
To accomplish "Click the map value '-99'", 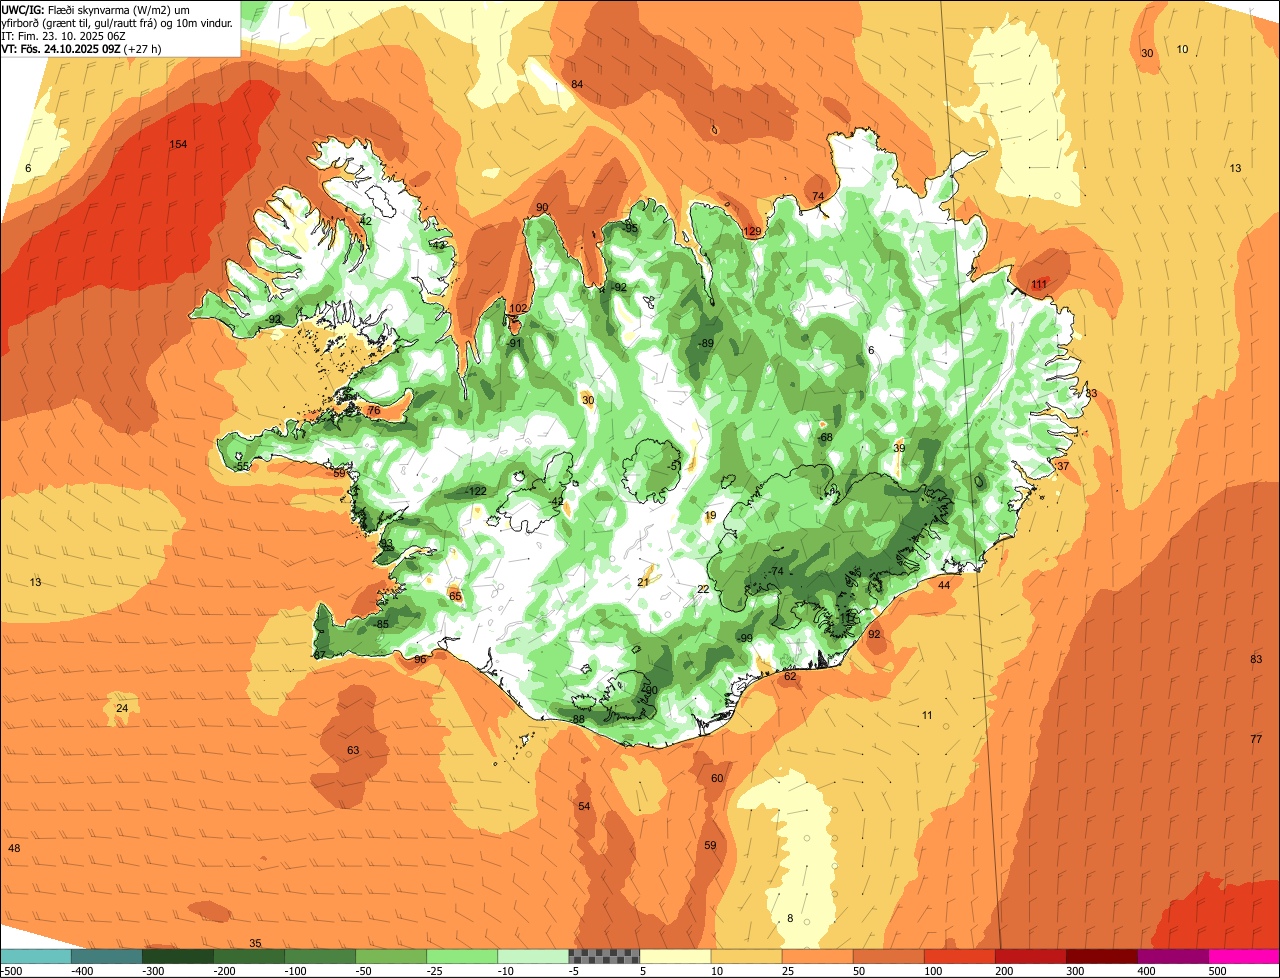I will (x=745, y=638).
